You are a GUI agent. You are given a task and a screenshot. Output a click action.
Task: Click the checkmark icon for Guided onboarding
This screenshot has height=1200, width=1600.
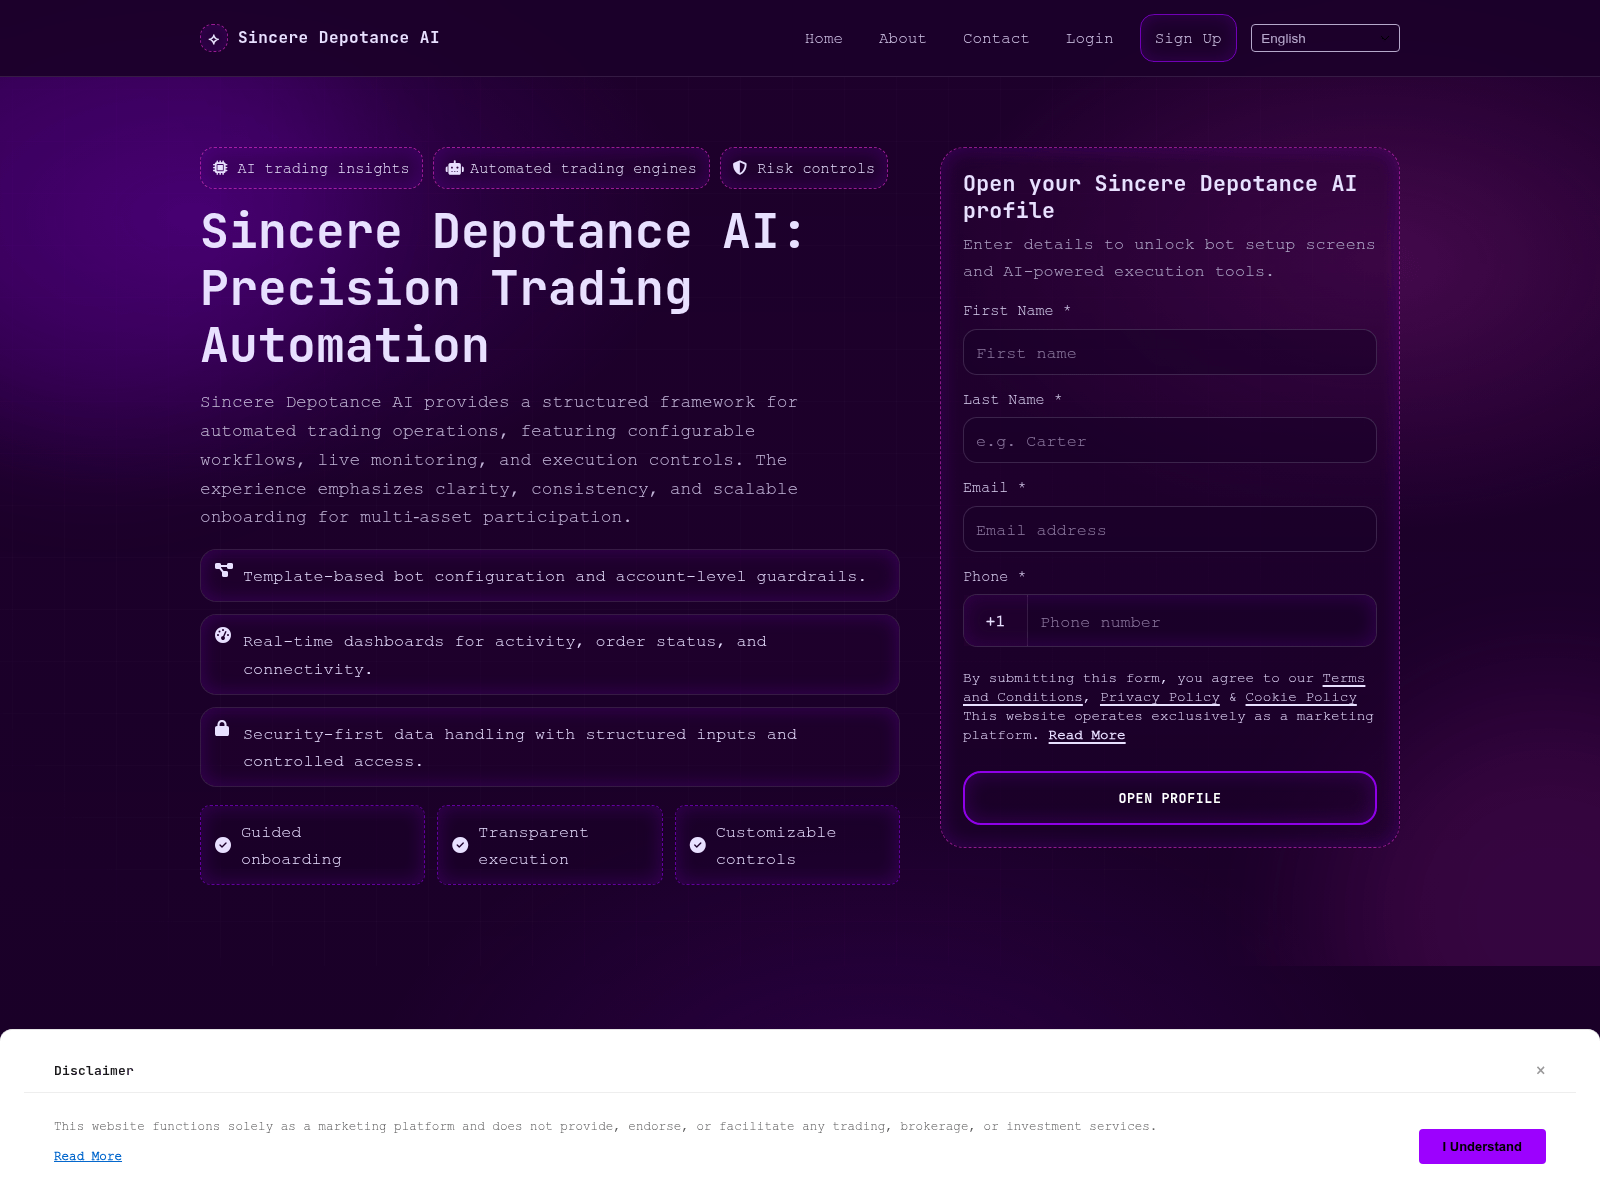(223, 845)
